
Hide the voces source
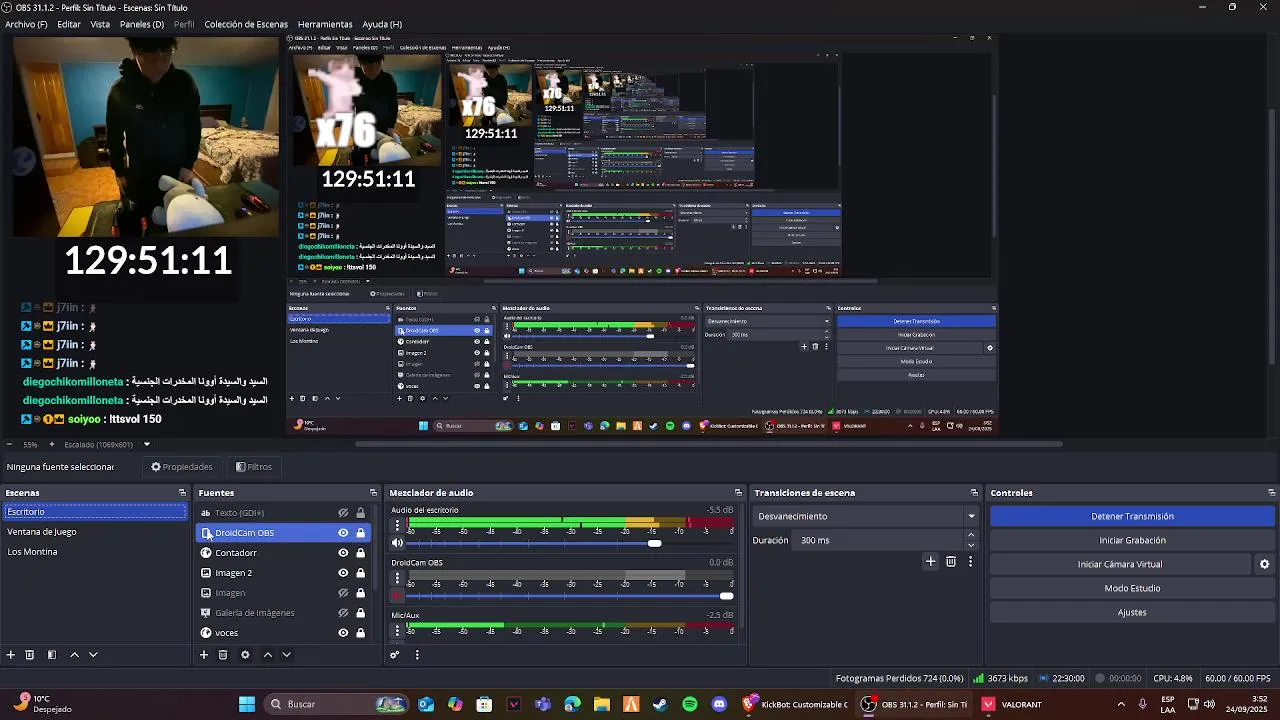point(343,633)
